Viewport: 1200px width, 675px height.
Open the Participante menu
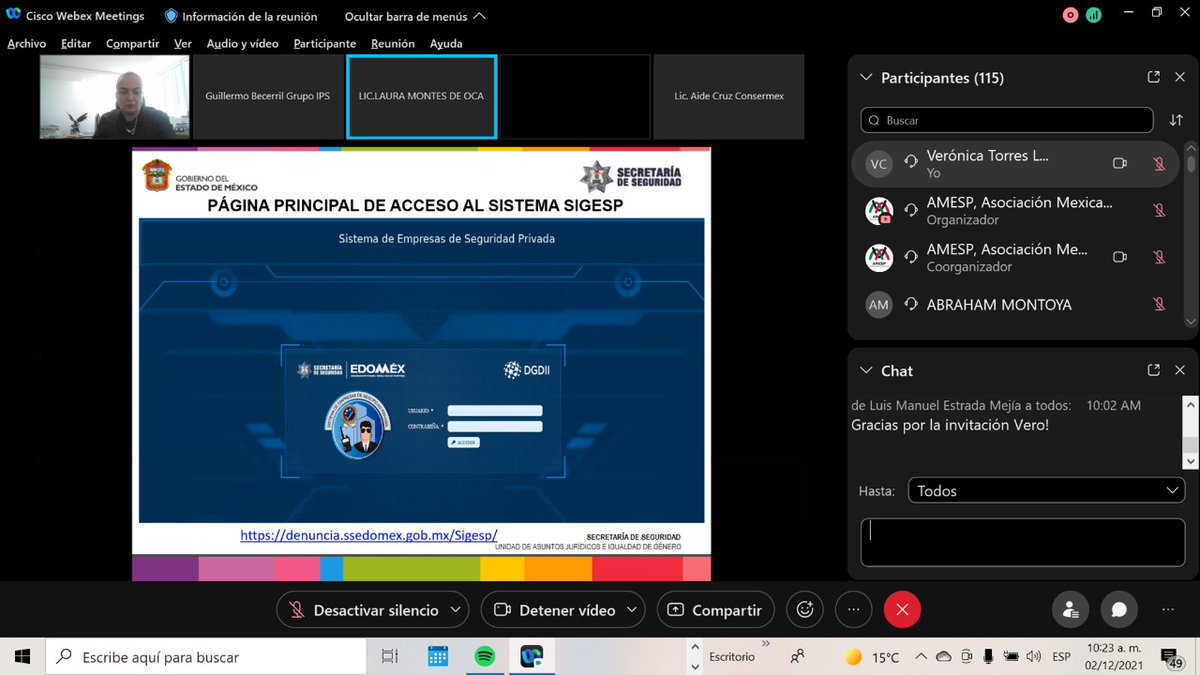coord(325,43)
